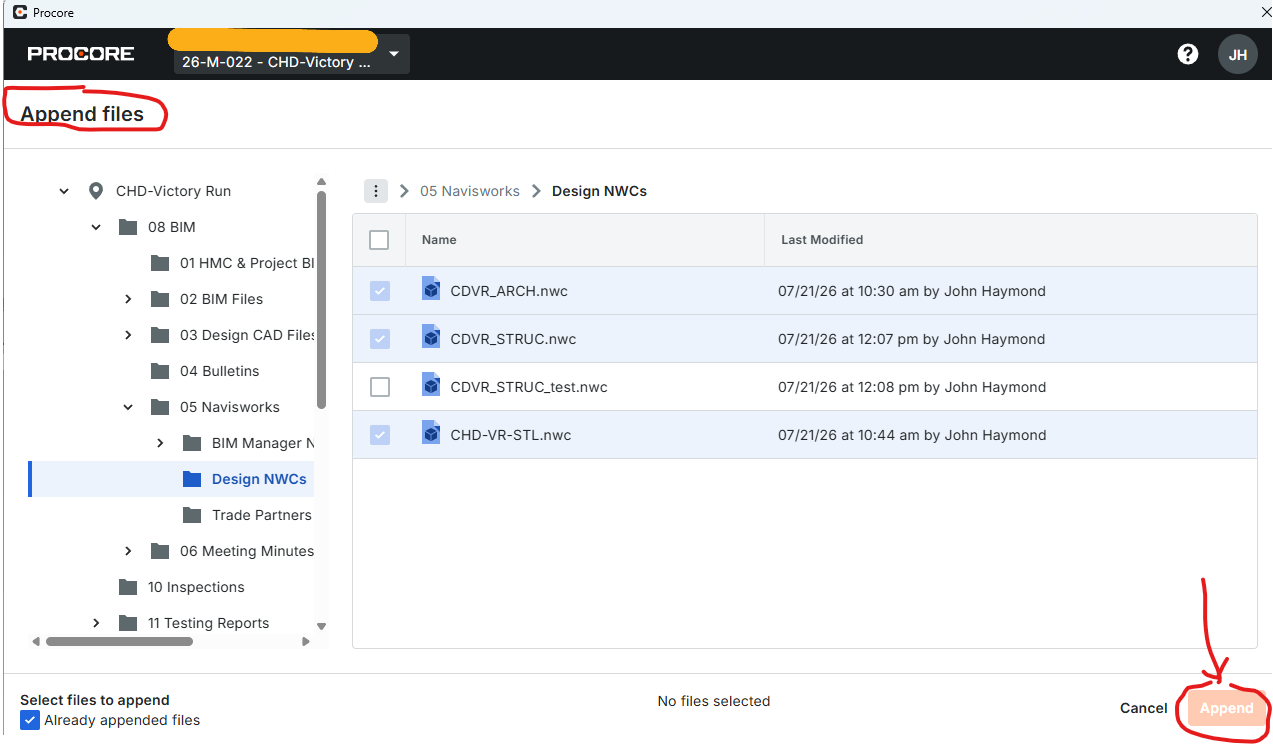The height and width of the screenshot is (744, 1273).
Task: Click the CDVR_STRUC.nwc file icon
Action: click(431, 337)
